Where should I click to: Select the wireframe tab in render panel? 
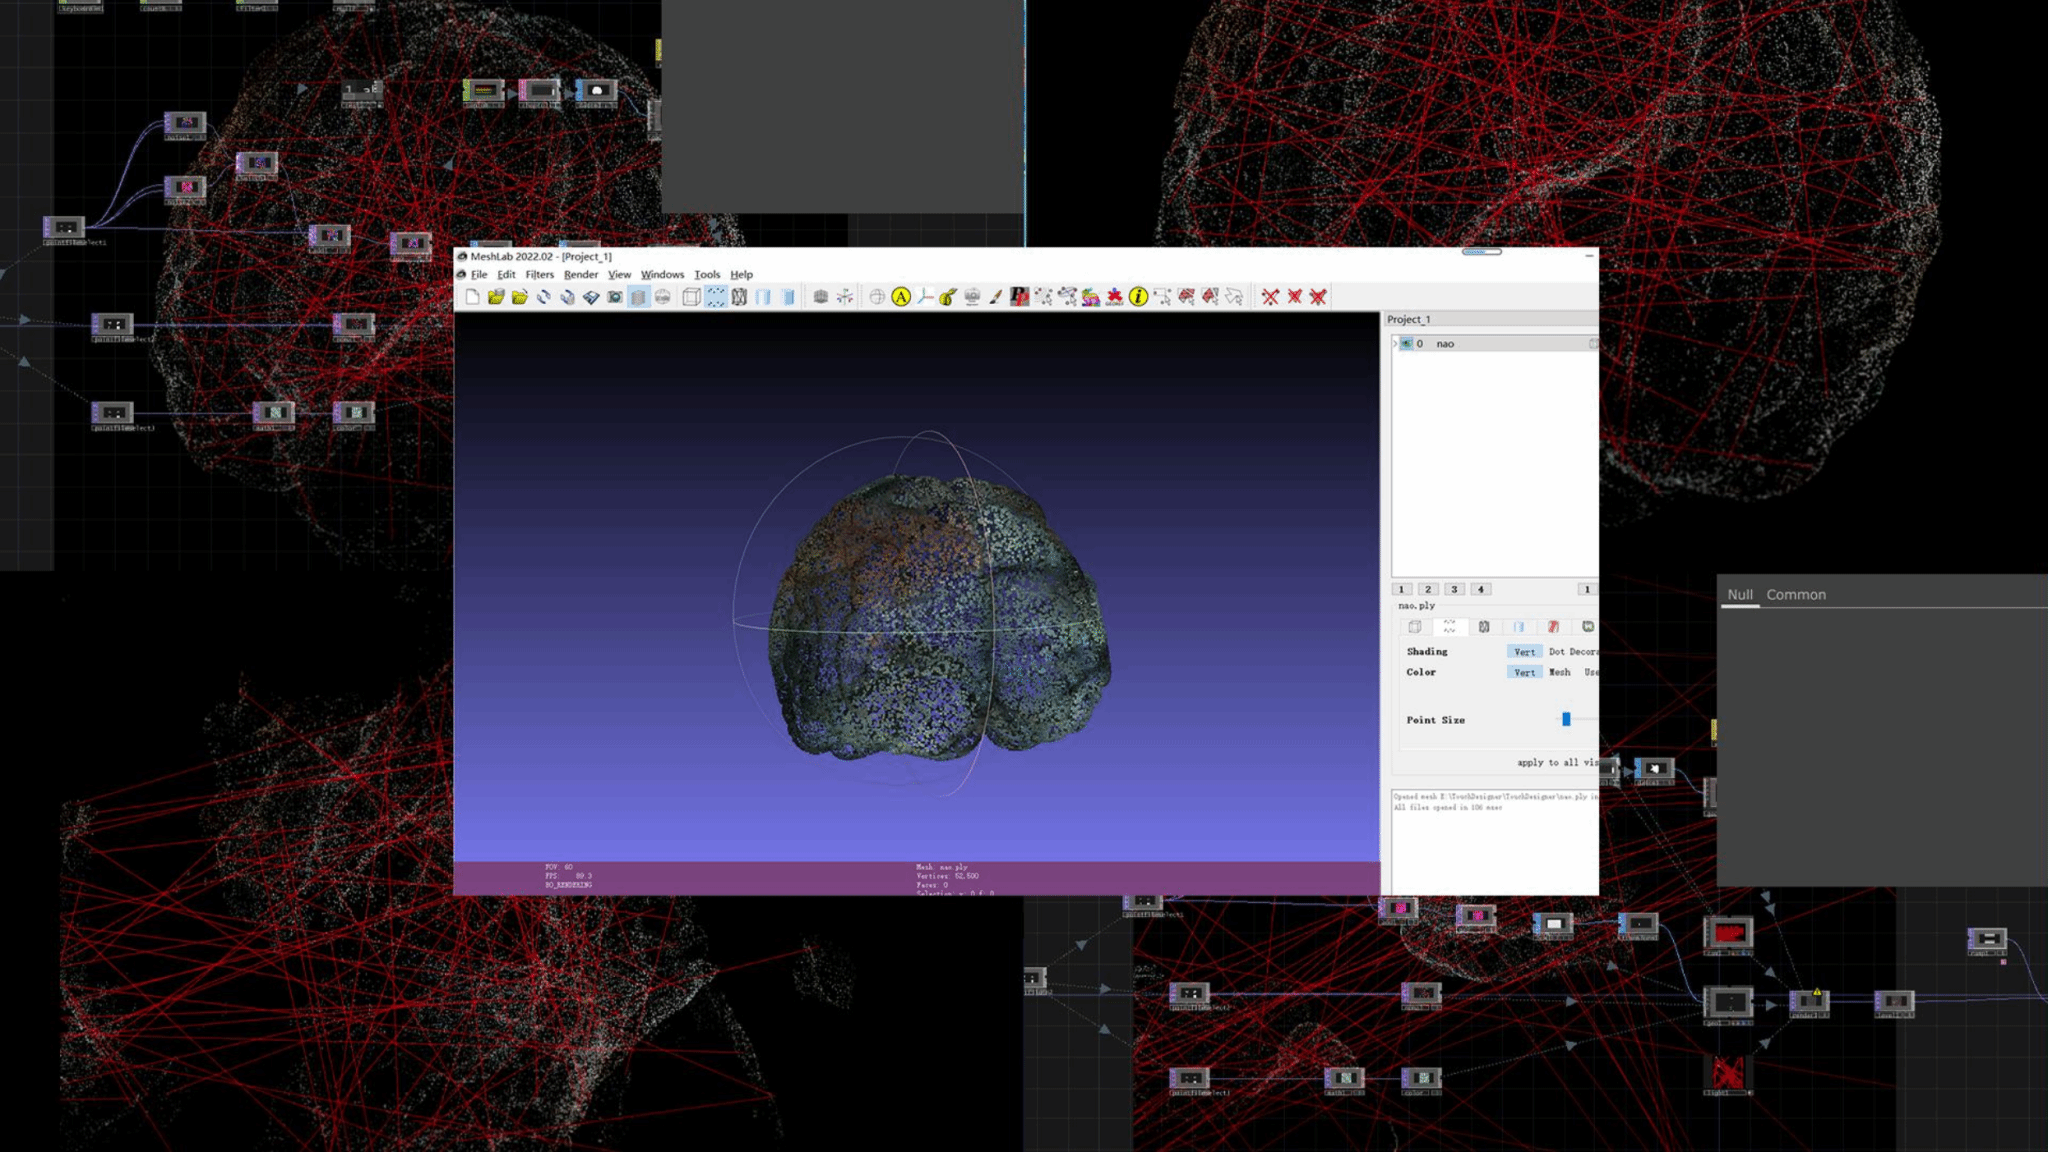[1484, 627]
